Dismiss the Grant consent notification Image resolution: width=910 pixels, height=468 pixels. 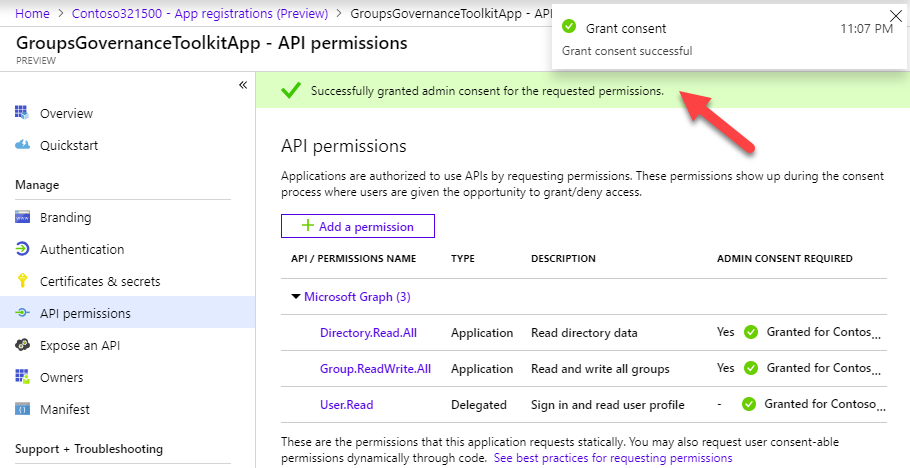894,15
